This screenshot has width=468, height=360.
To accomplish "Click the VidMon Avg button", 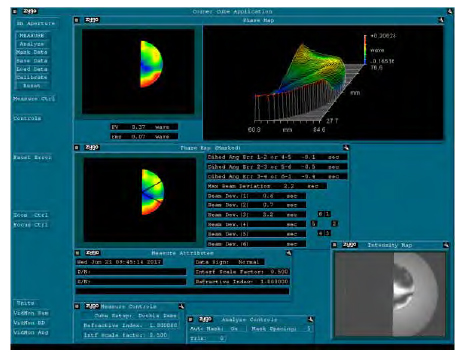I will tap(31, 333).
